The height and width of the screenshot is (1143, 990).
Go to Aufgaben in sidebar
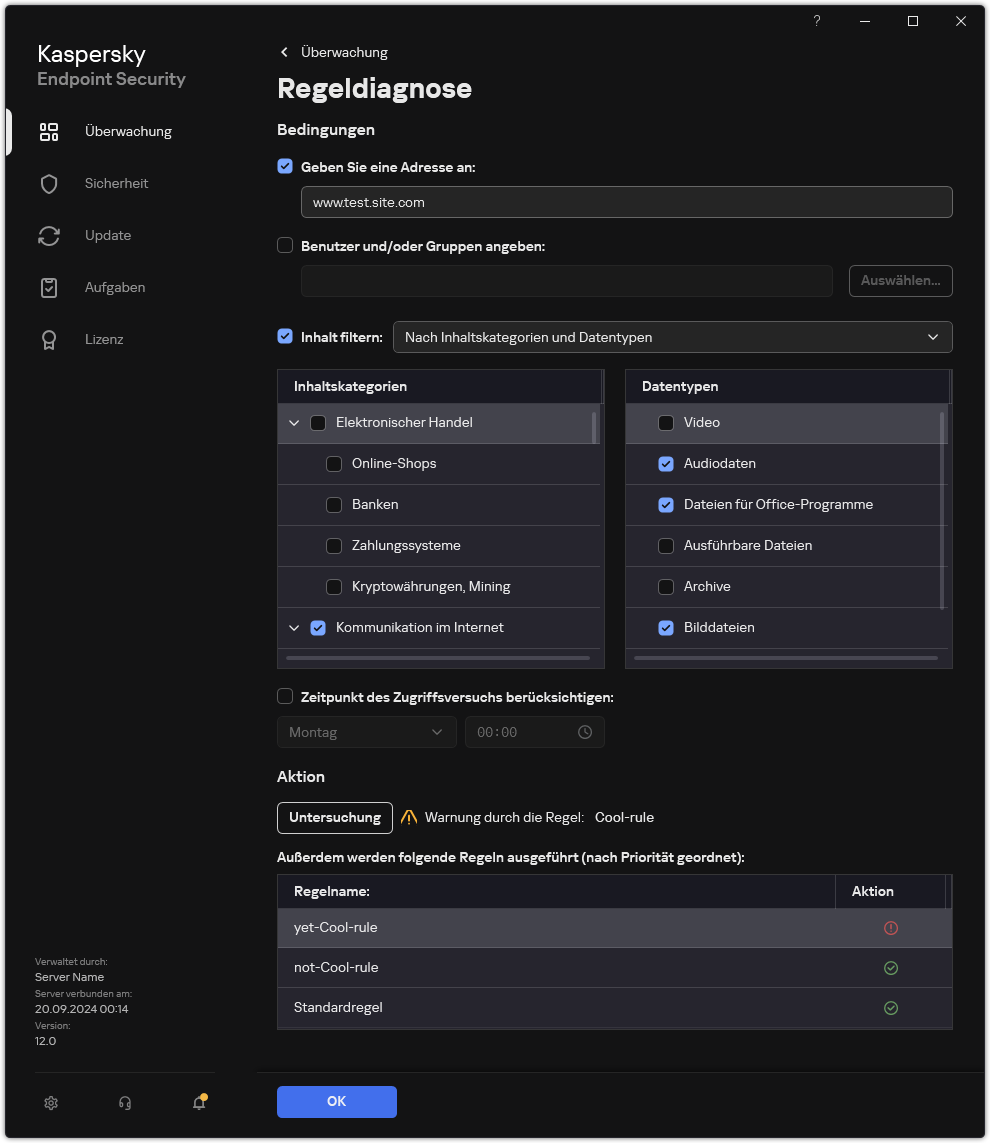pyautogui.click(x=114, y=287)
